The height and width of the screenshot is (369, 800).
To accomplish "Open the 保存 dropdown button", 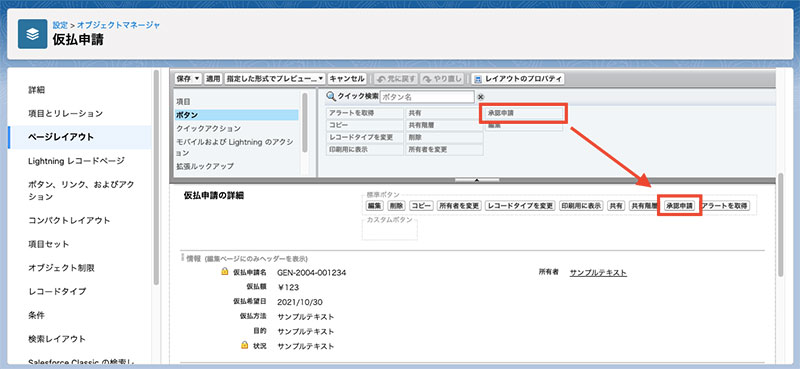I will click(188, 79).
